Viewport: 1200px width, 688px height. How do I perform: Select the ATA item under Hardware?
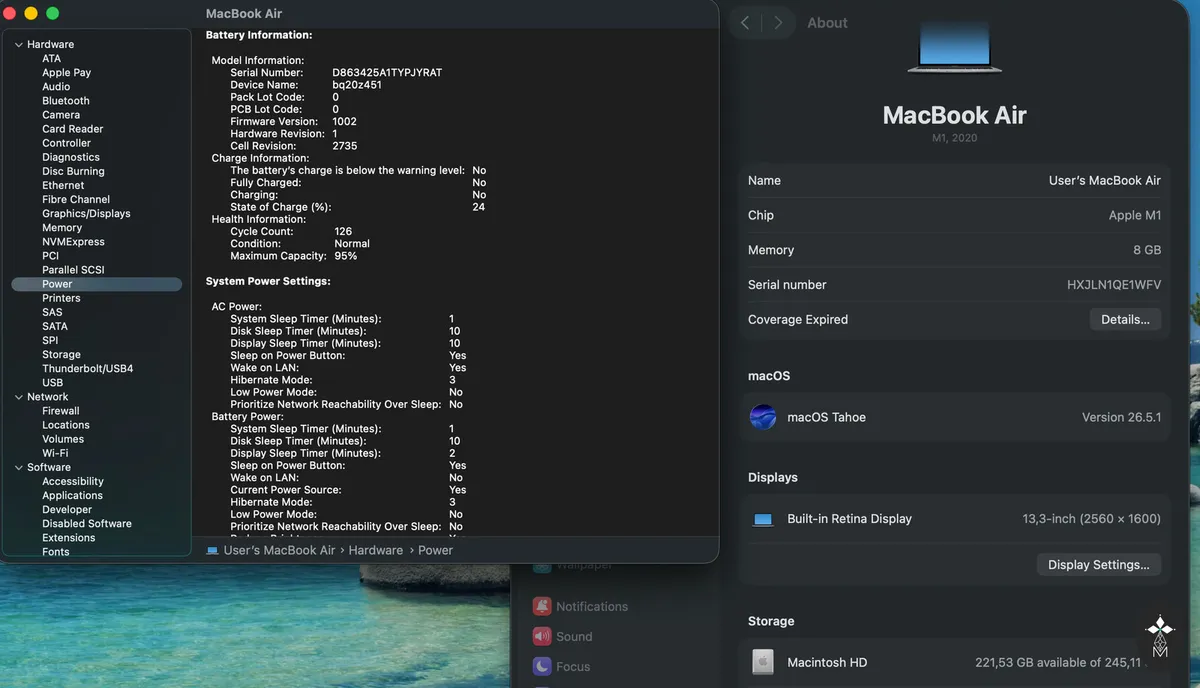[x=51, y=58]
